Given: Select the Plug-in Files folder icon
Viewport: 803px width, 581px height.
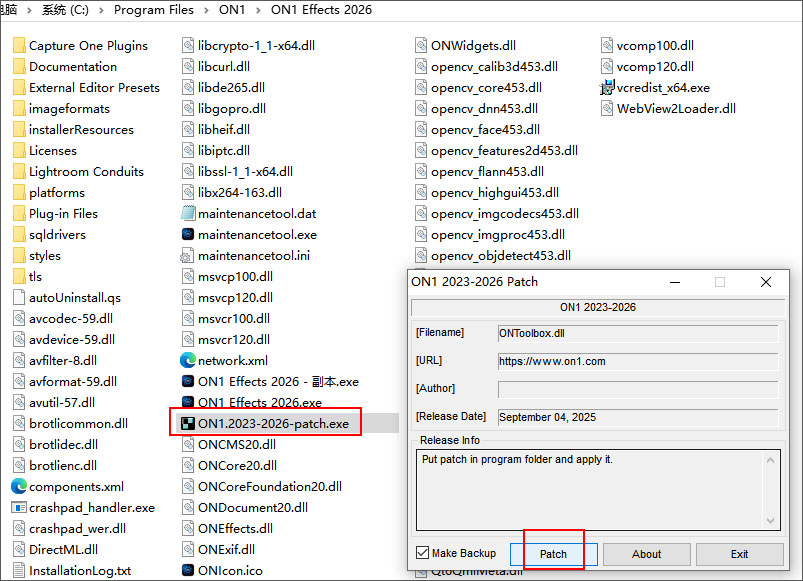Looking at the screenshot, I should click(x=19, y=213).
